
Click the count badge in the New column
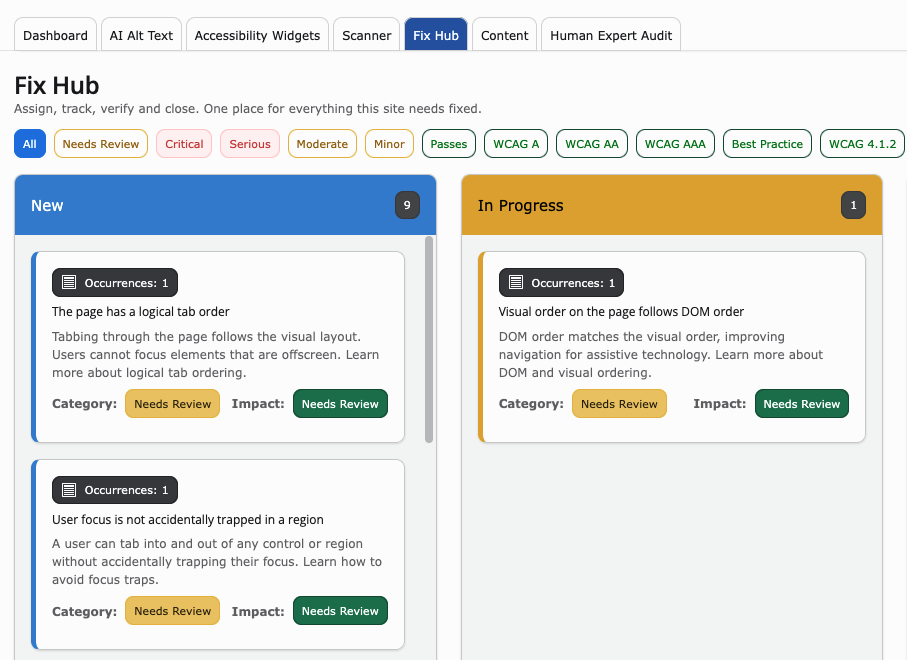(407, 205)
